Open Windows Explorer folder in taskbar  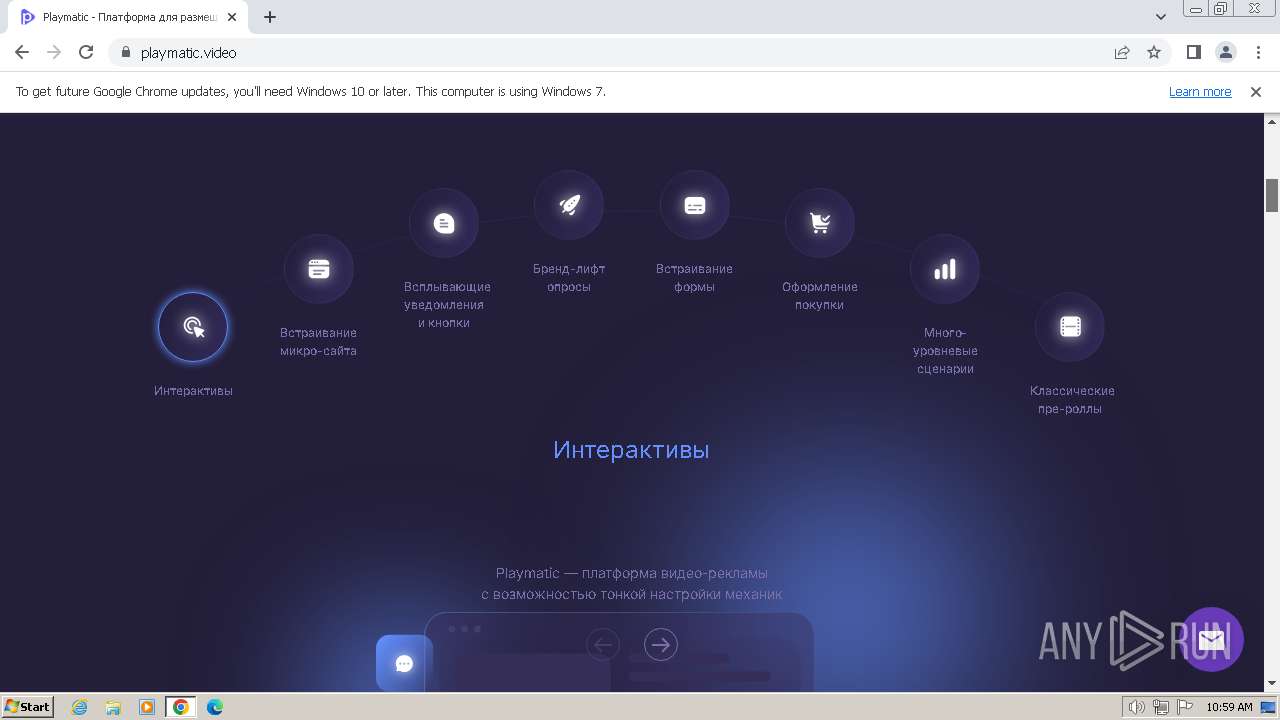pyautogui.click(x=113, y=707)
